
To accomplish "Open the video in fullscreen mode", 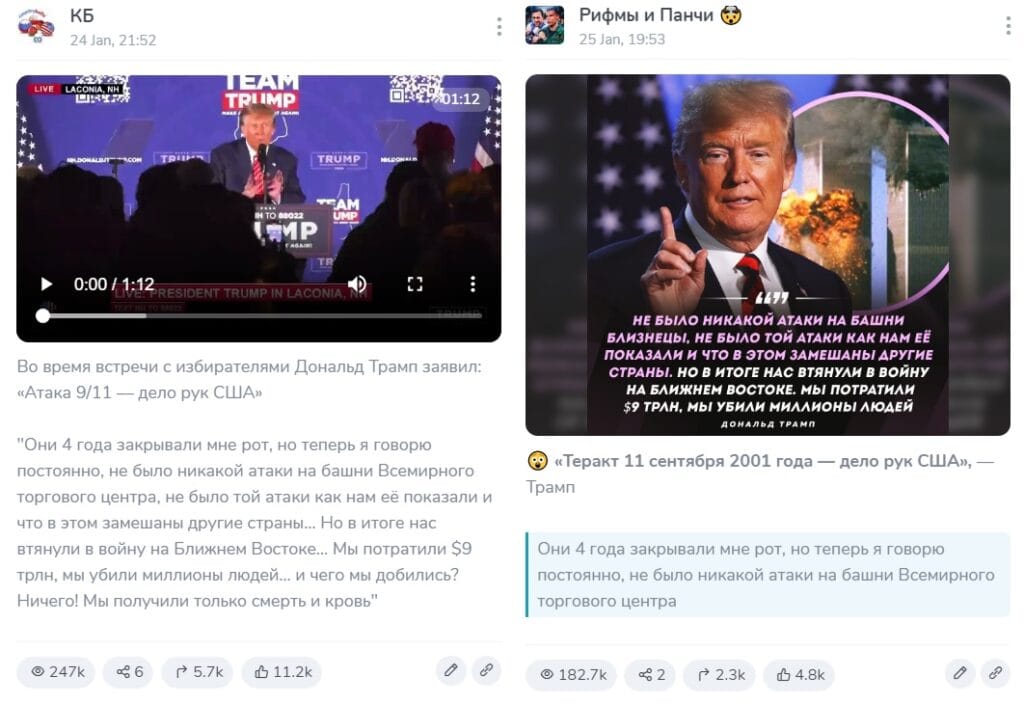I will (x=415, y=284).
